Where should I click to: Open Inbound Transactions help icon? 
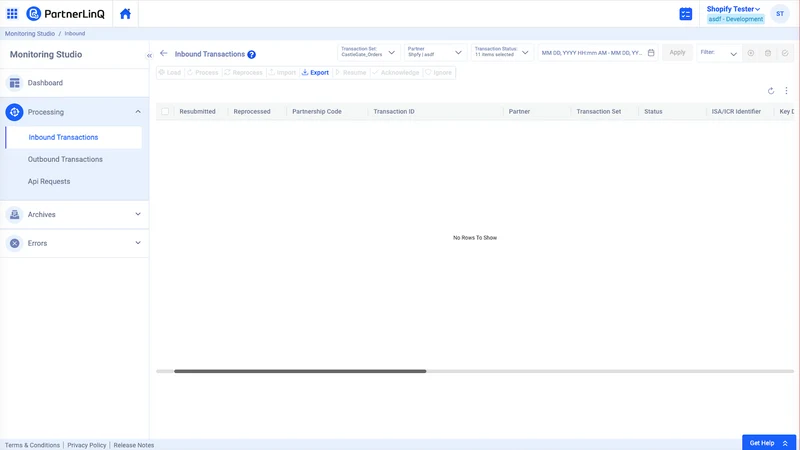tap(252, 55)
